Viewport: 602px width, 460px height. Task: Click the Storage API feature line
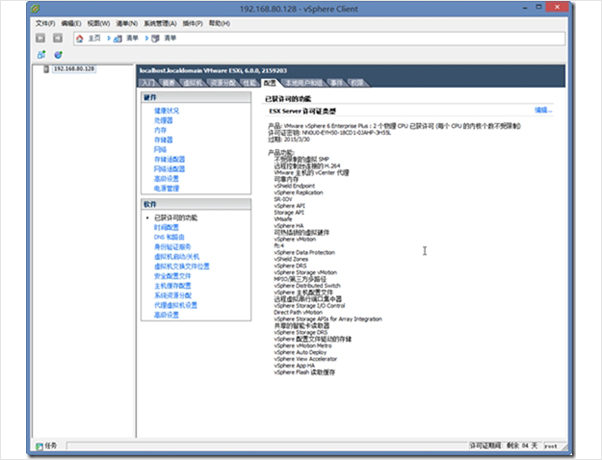pos(289,212)
